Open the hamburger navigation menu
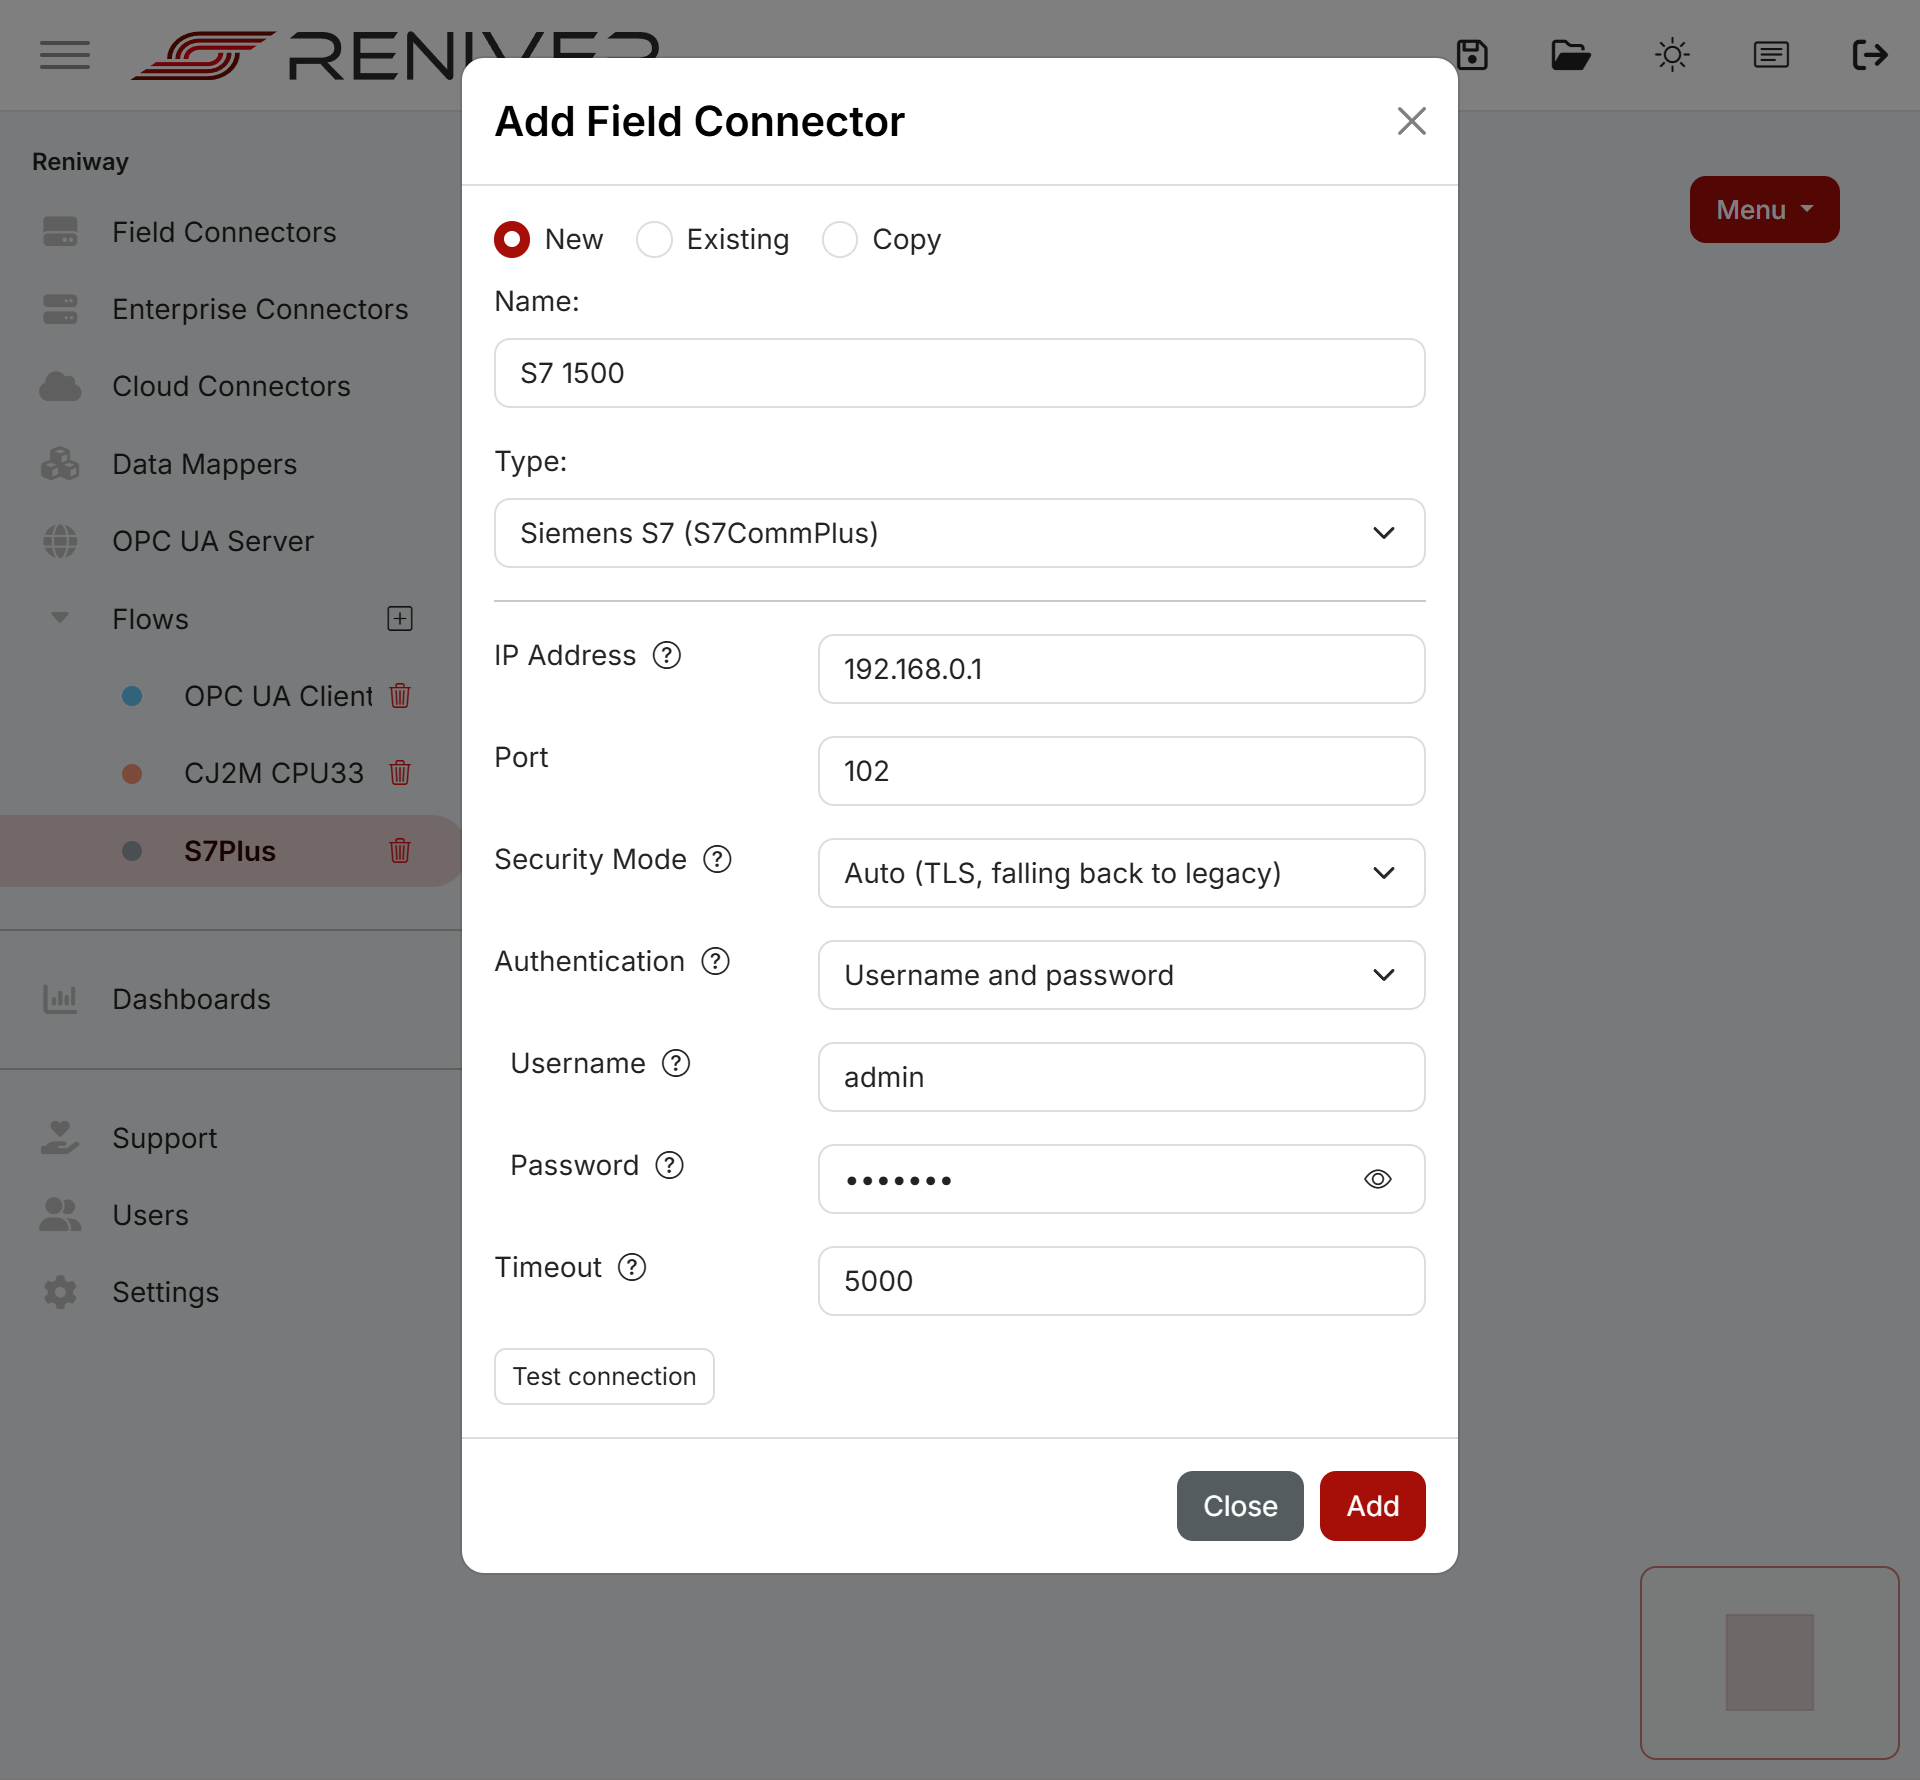 click(65, 55)
